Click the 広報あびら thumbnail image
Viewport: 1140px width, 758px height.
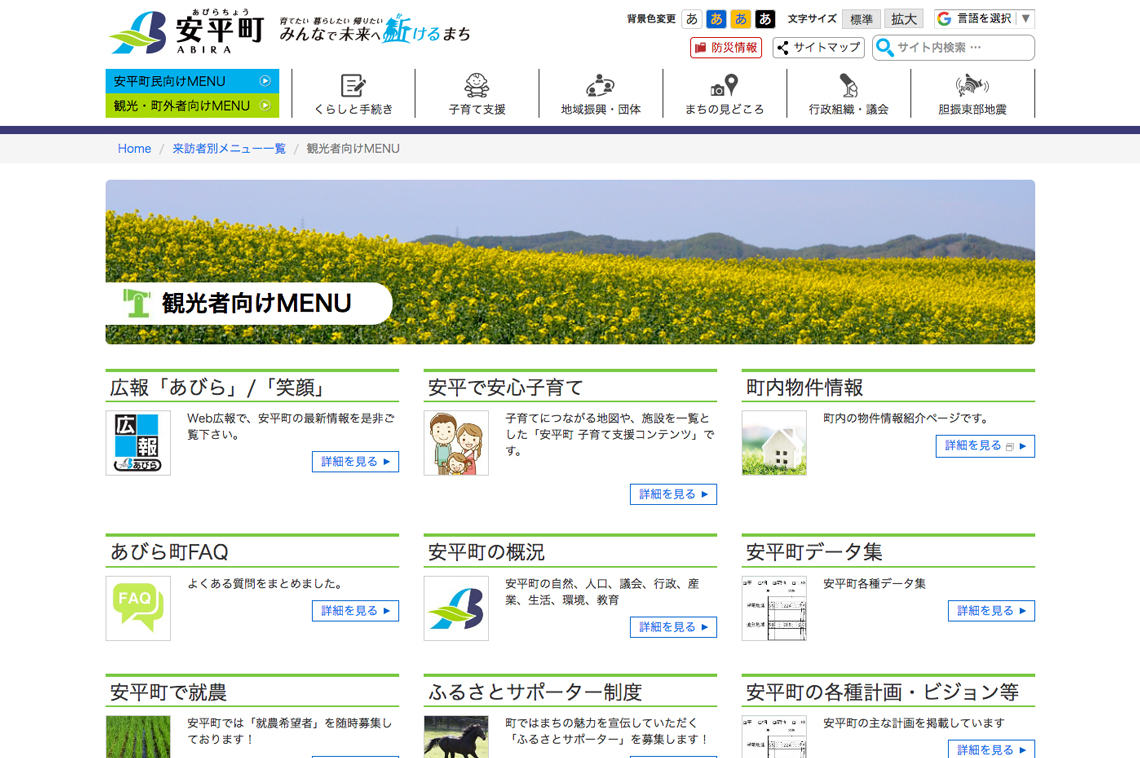click(x=138, y=443)
